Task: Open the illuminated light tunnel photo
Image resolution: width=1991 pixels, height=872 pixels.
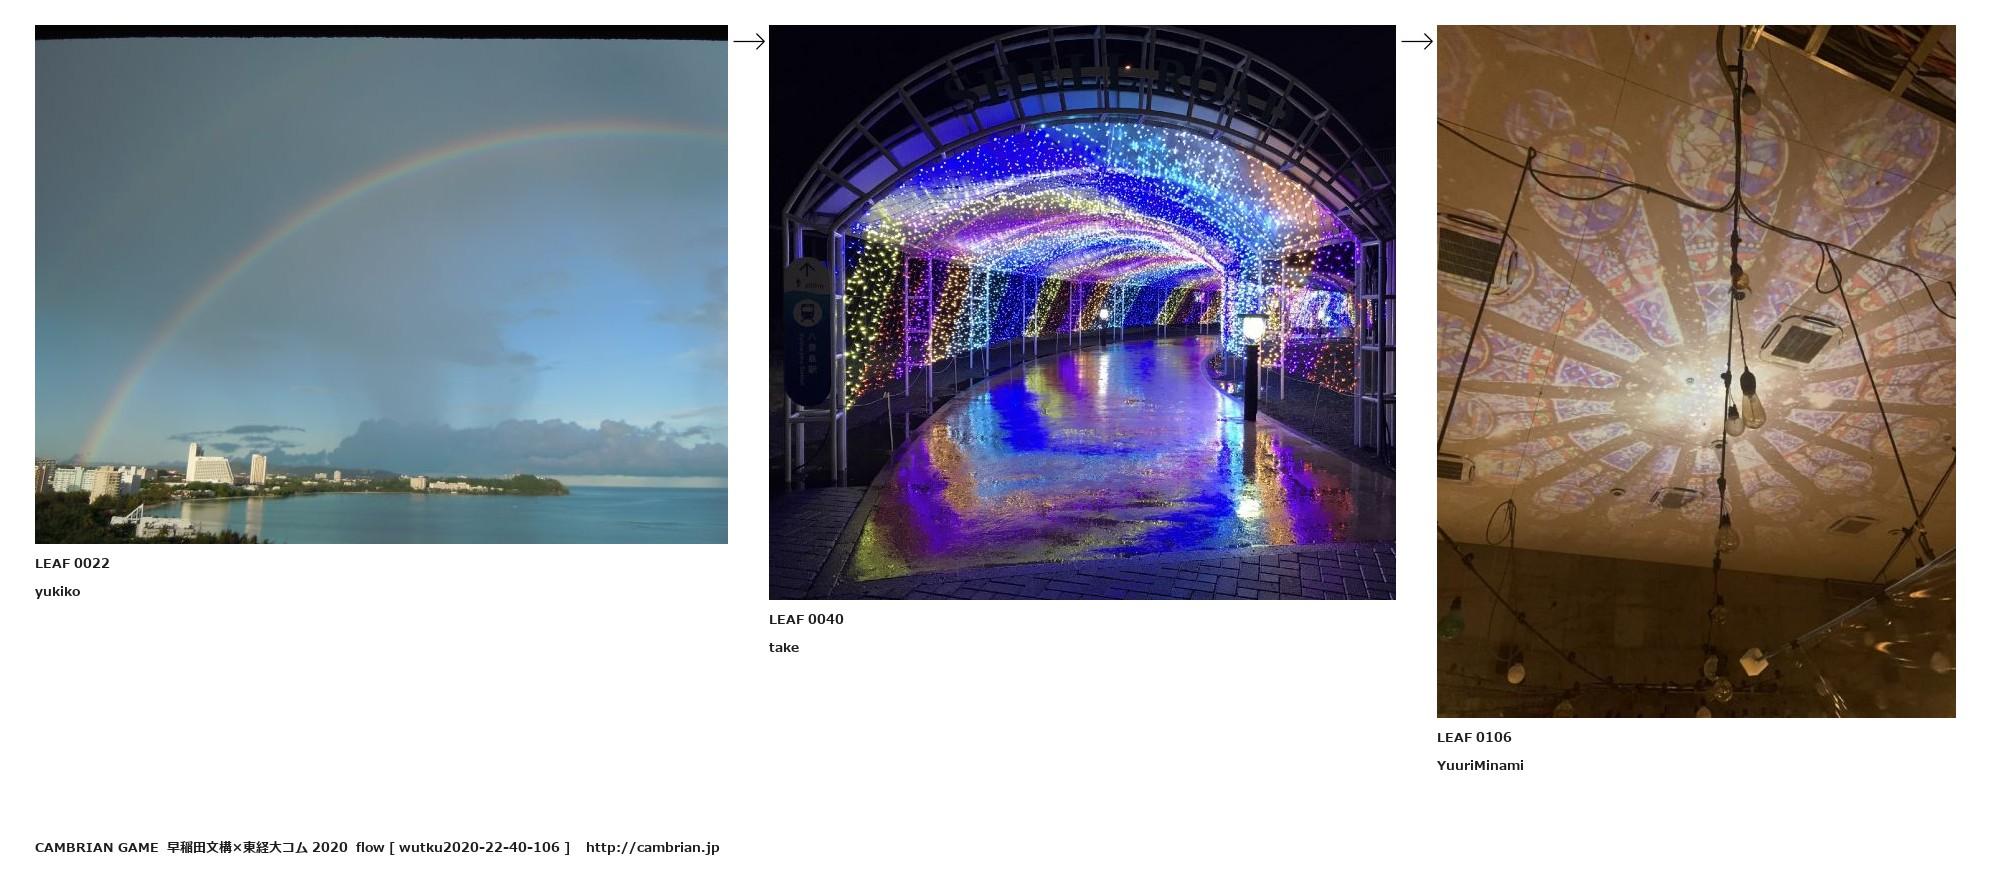Action: click(1081, 312)
